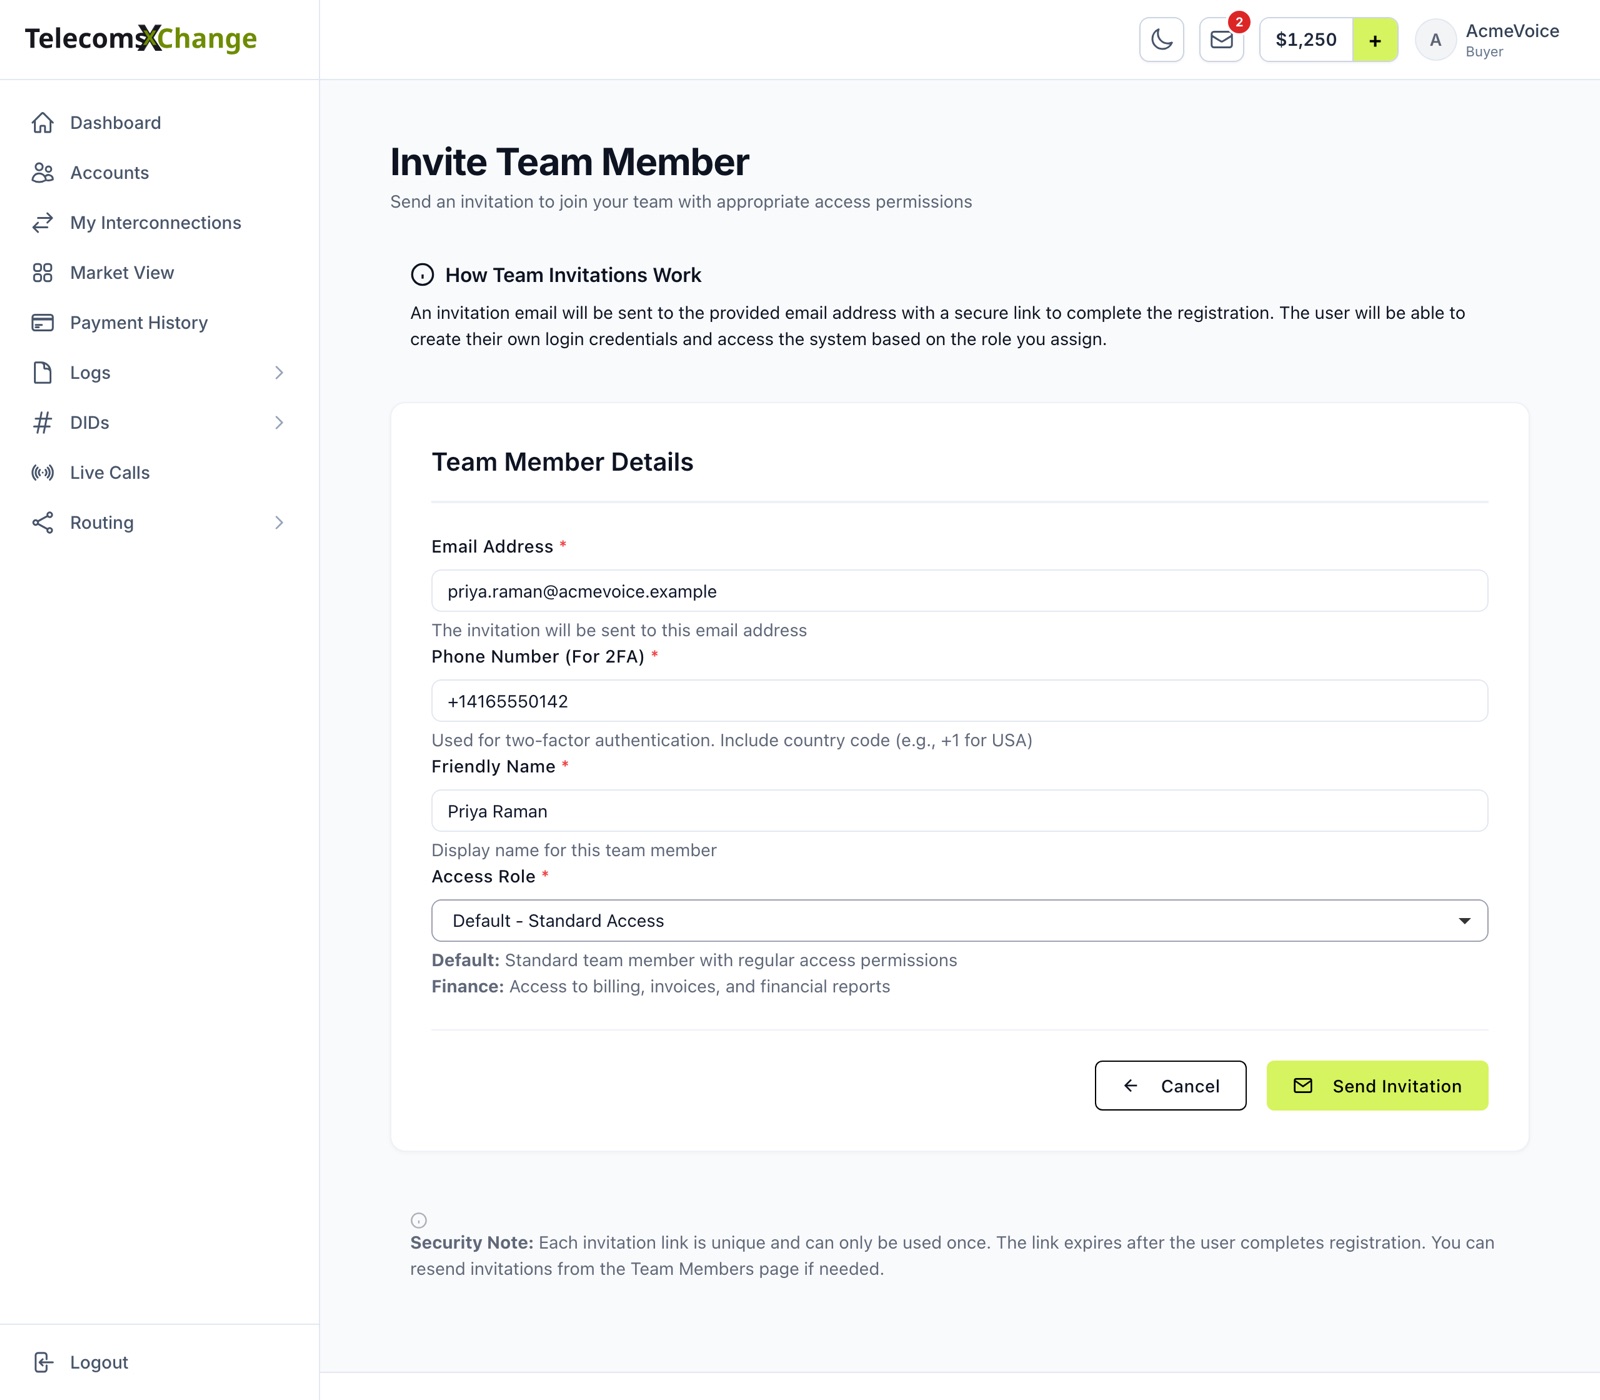1600x1400 pixels.
Task: Click the info icon beside How Team Invitations Work
Action: tap(422, 274)
